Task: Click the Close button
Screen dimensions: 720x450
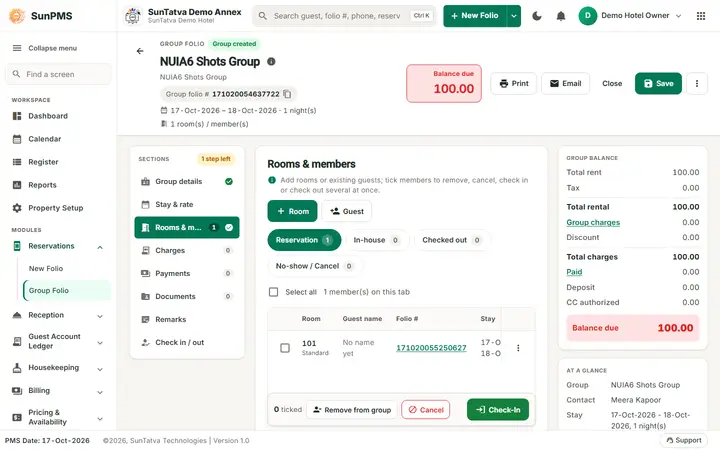Action: [612, 84]
